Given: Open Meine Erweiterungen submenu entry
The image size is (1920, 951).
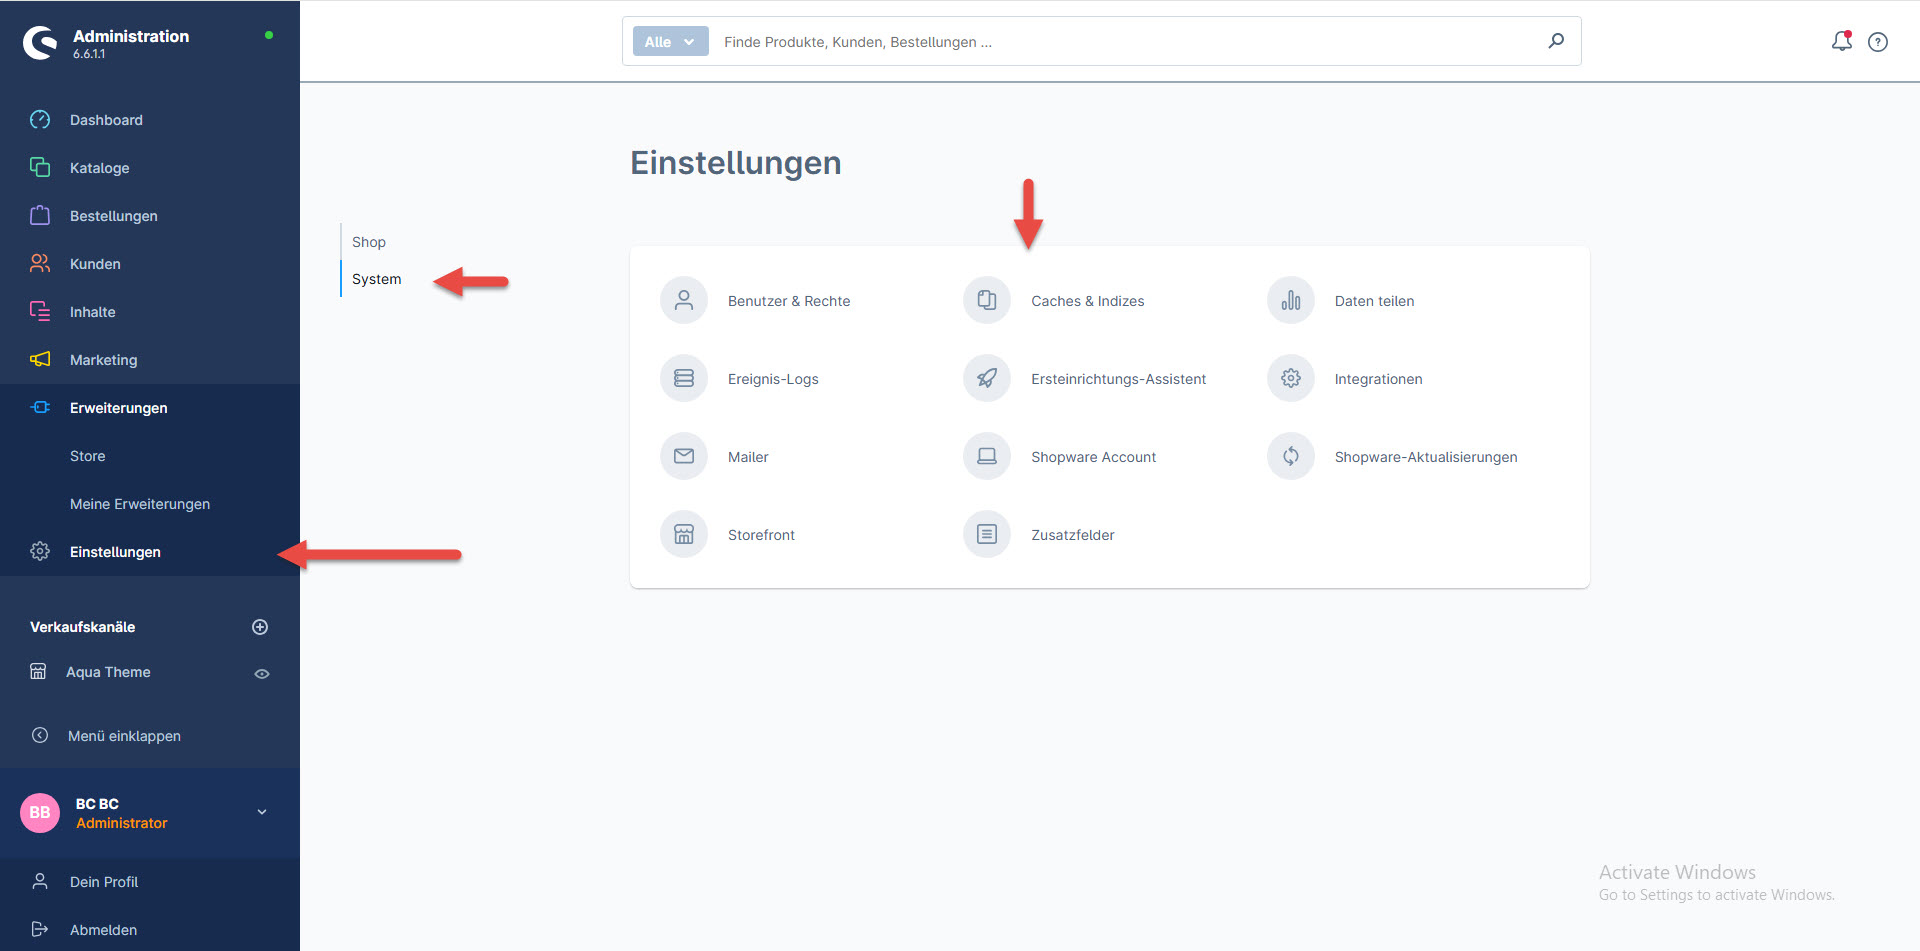Looking at the screenshot, I should pyautogui.click(x=140, y=504).
